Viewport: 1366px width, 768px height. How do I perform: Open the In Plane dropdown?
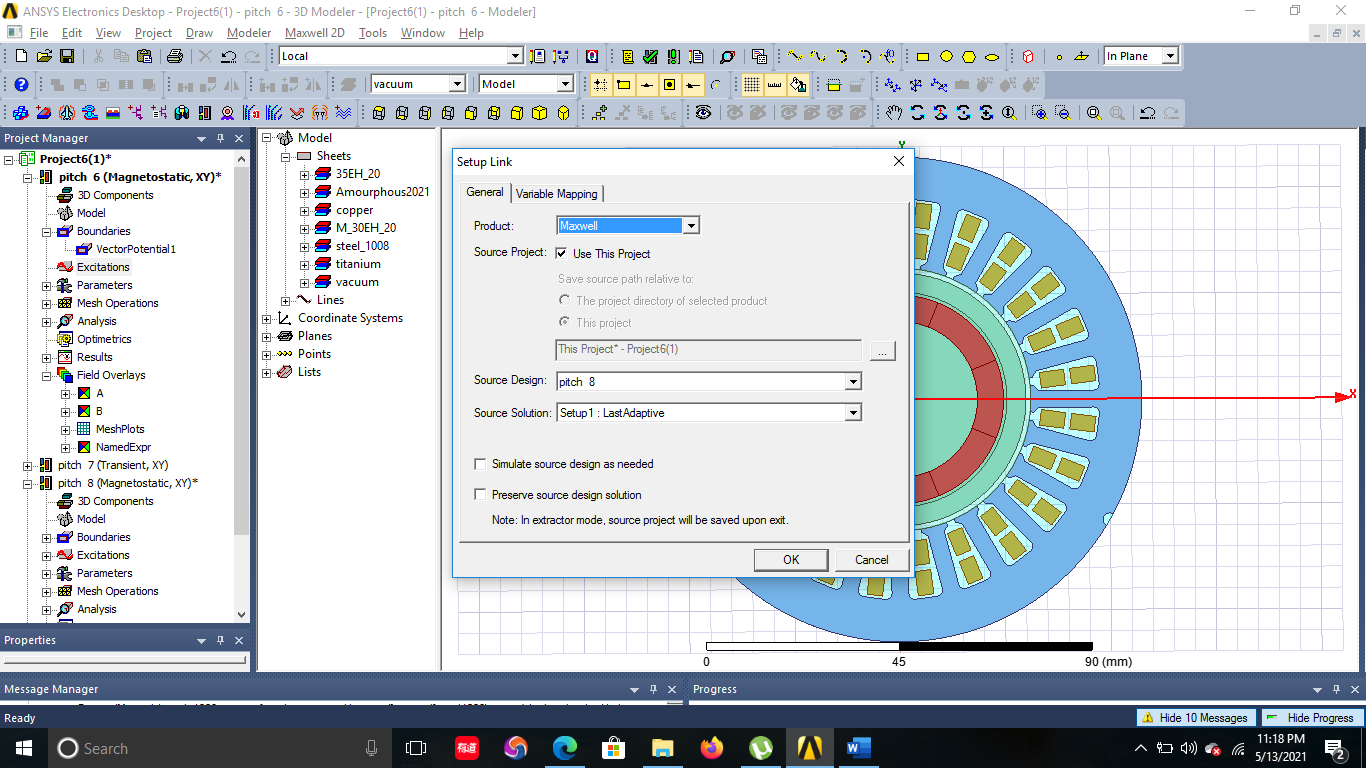pos(1170,56)
